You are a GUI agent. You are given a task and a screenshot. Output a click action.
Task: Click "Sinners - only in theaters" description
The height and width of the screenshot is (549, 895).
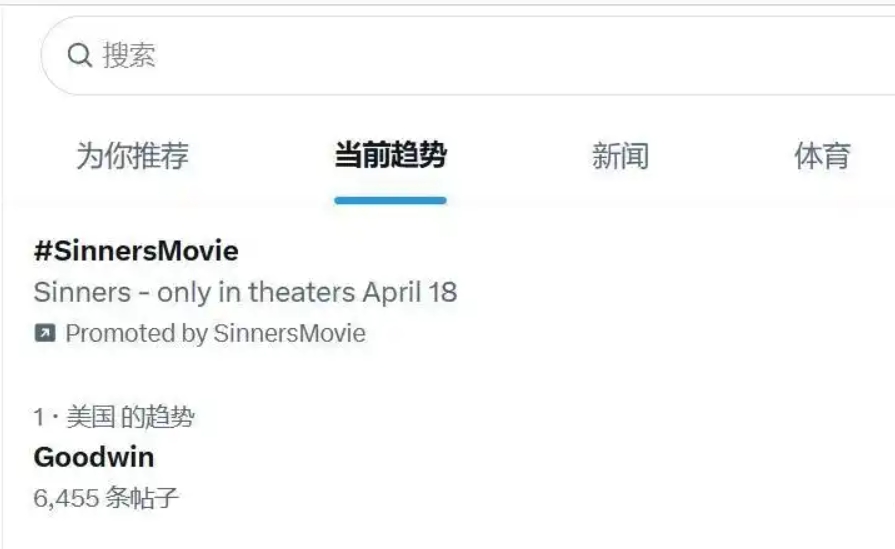click(194, 292)
